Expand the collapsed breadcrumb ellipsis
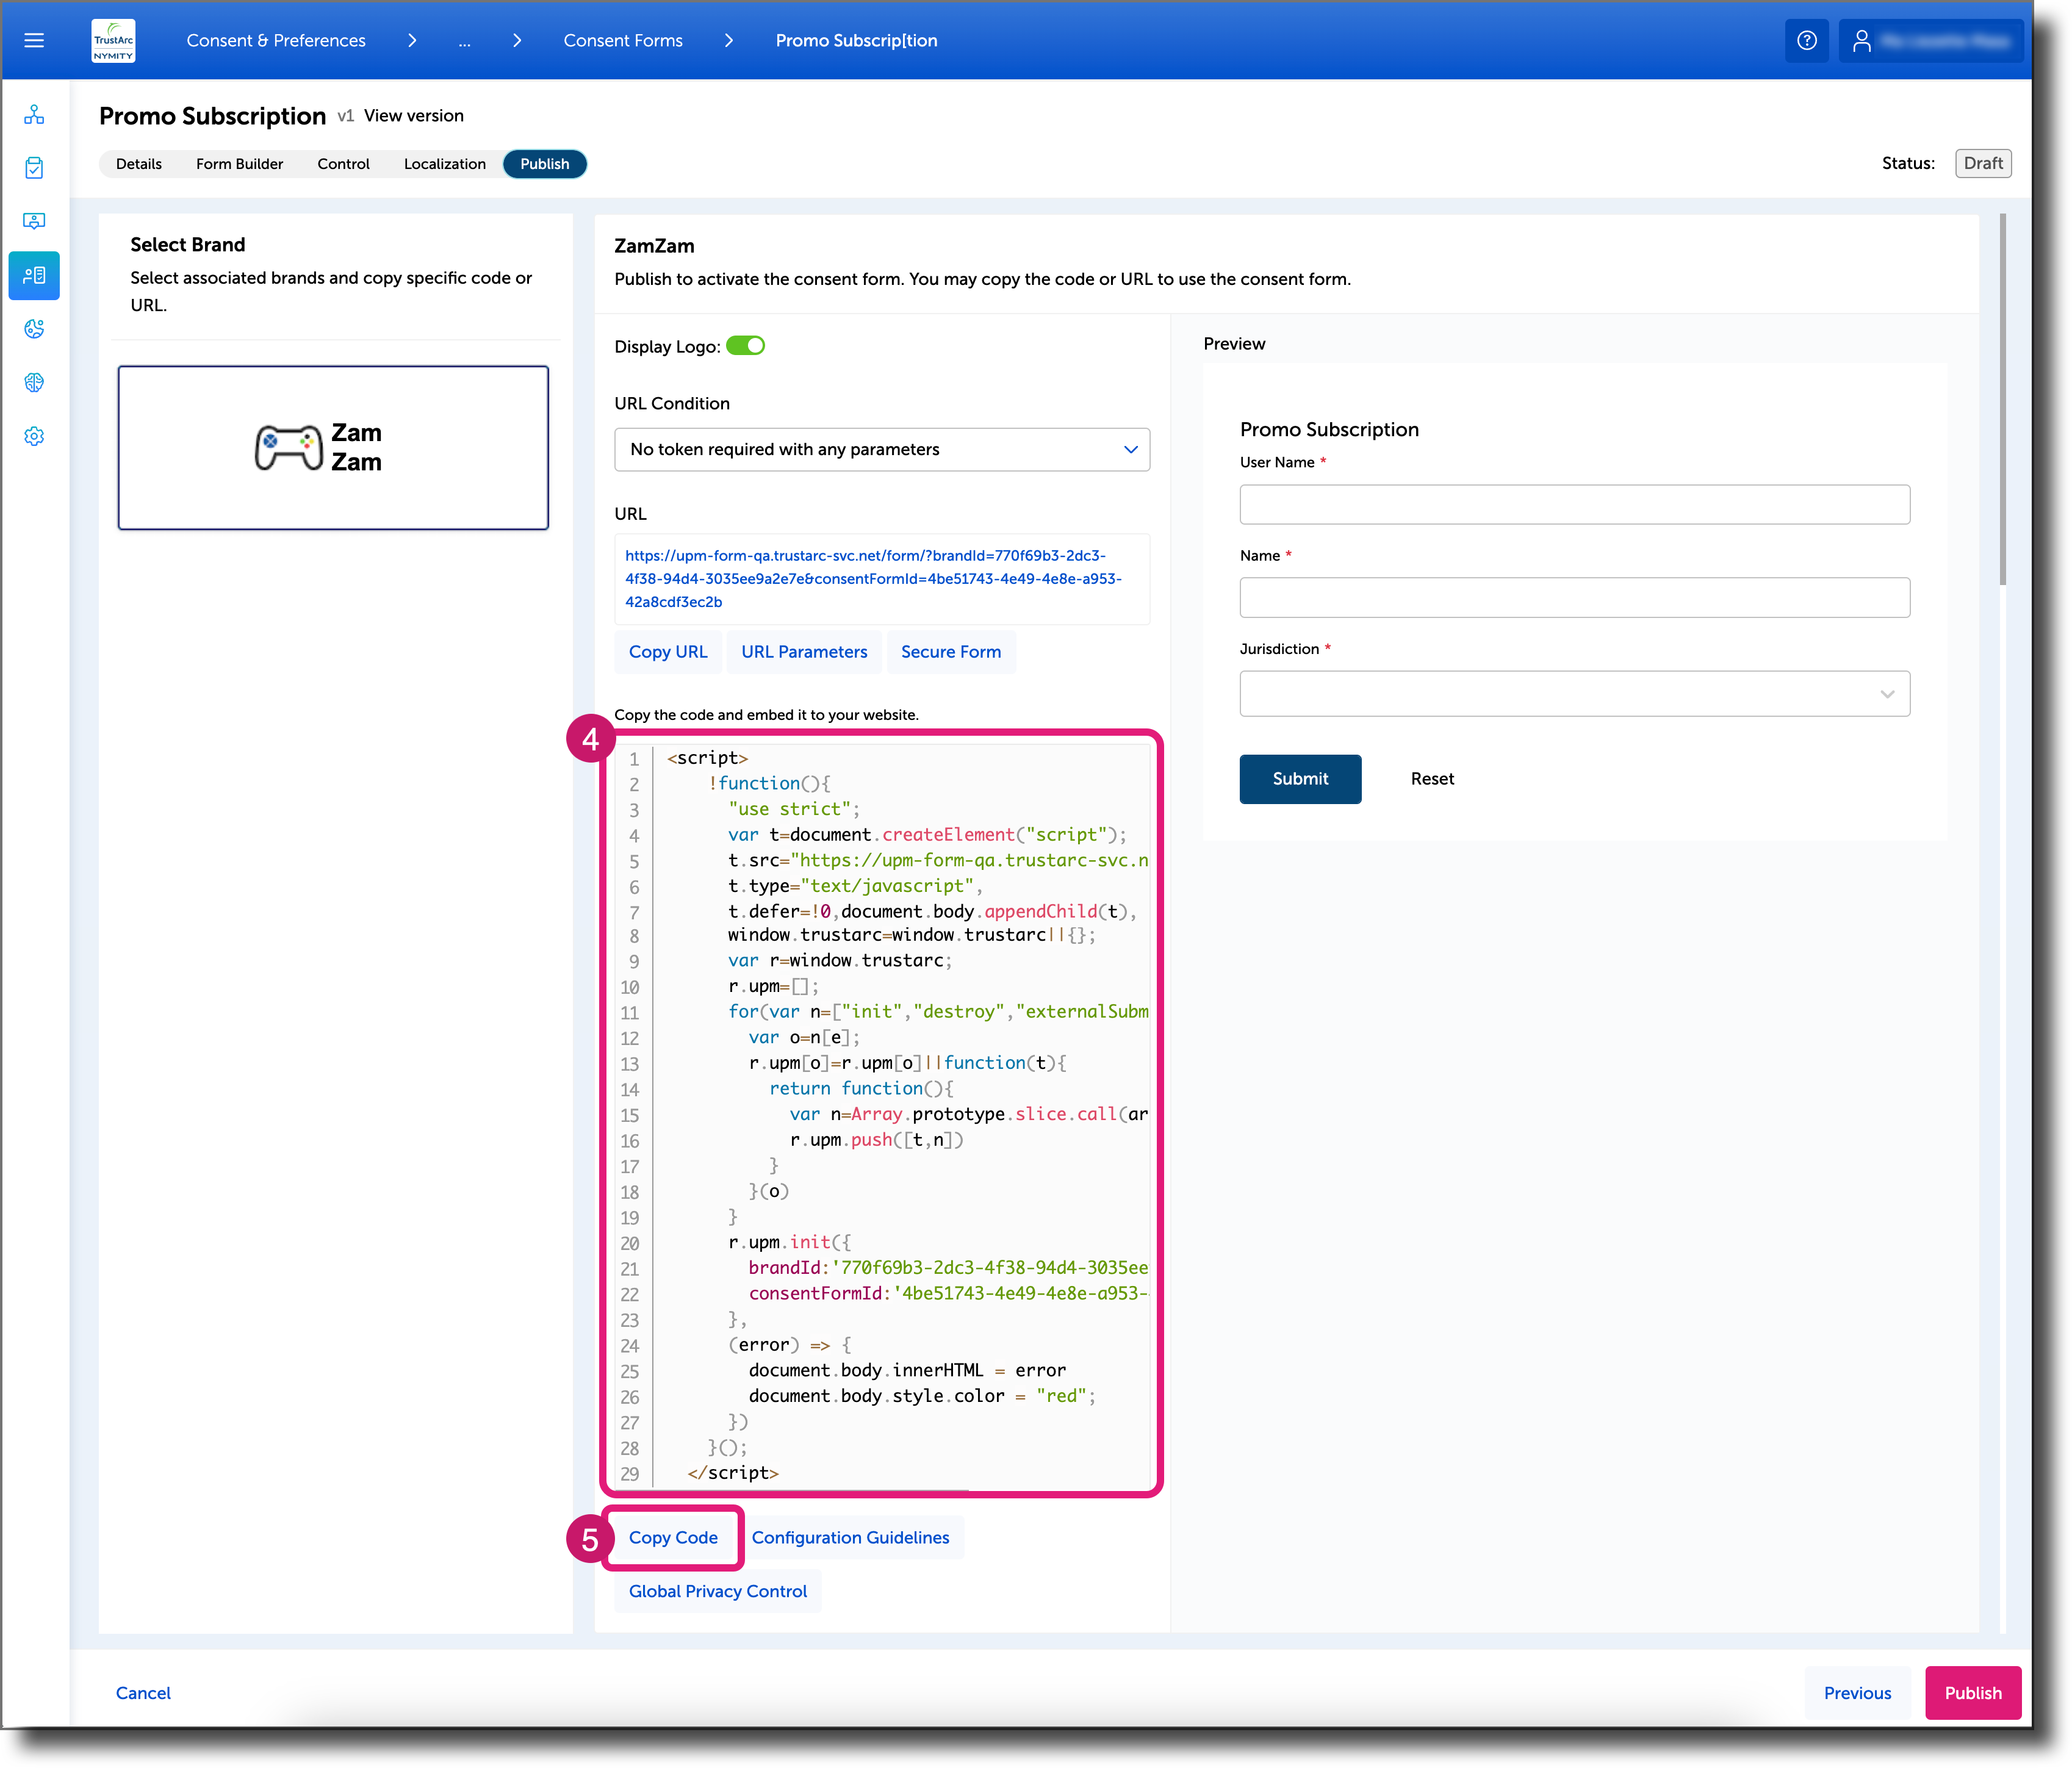Viewport: 2072px width, 1768px height. coord(465,41)
